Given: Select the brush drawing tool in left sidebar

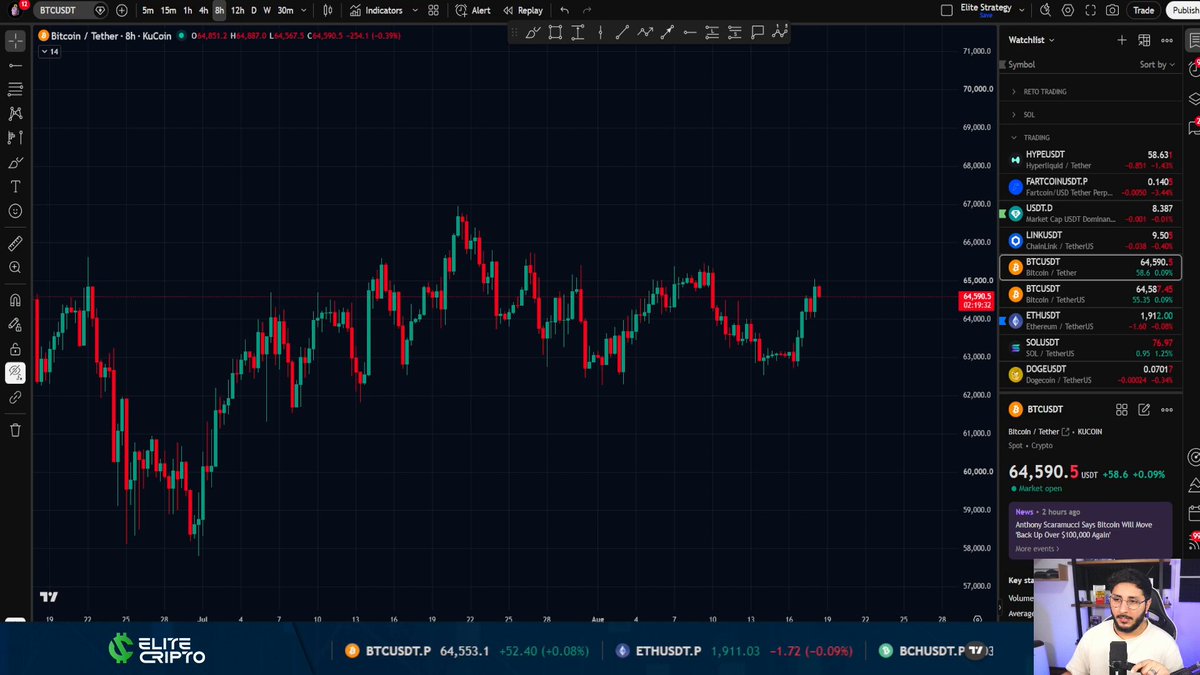Looking at the screenshot, I should click(15, 162).
